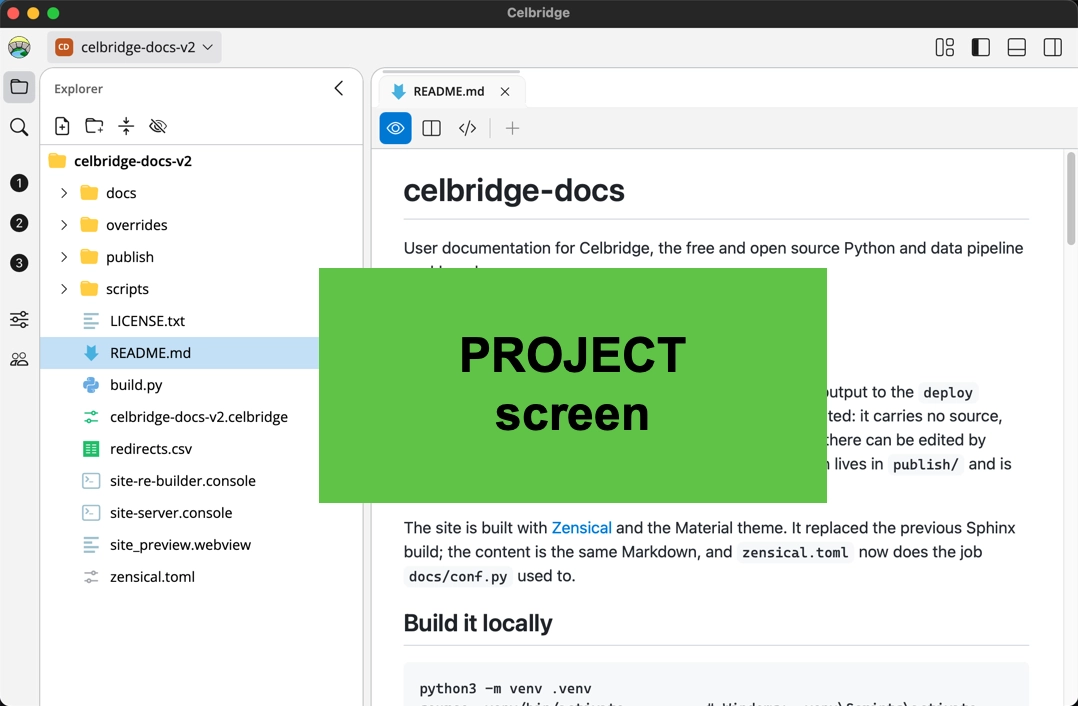Image resolution: width=1078 pixels, height=706 pixels.
Task: Toggle the bottom panel visibility
Action: click(1016, 47)
